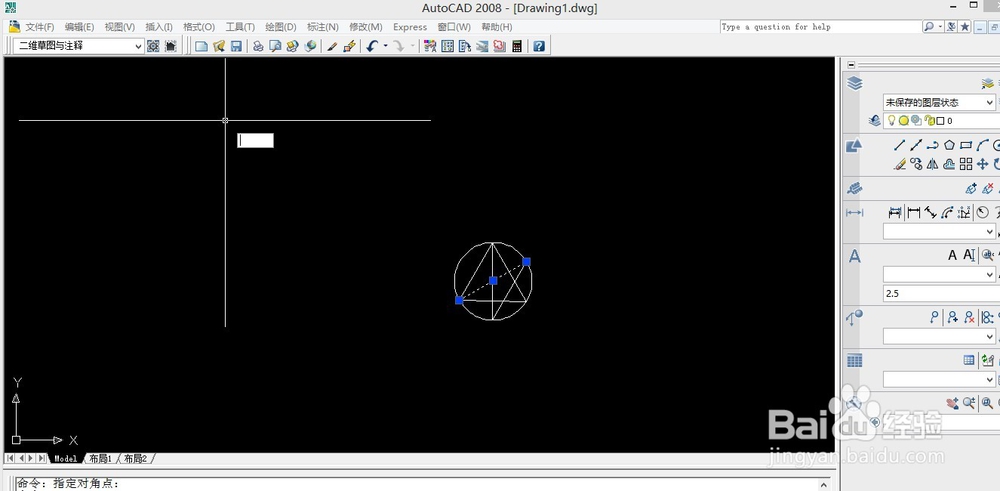Select the Erase tool

[899, 164]
